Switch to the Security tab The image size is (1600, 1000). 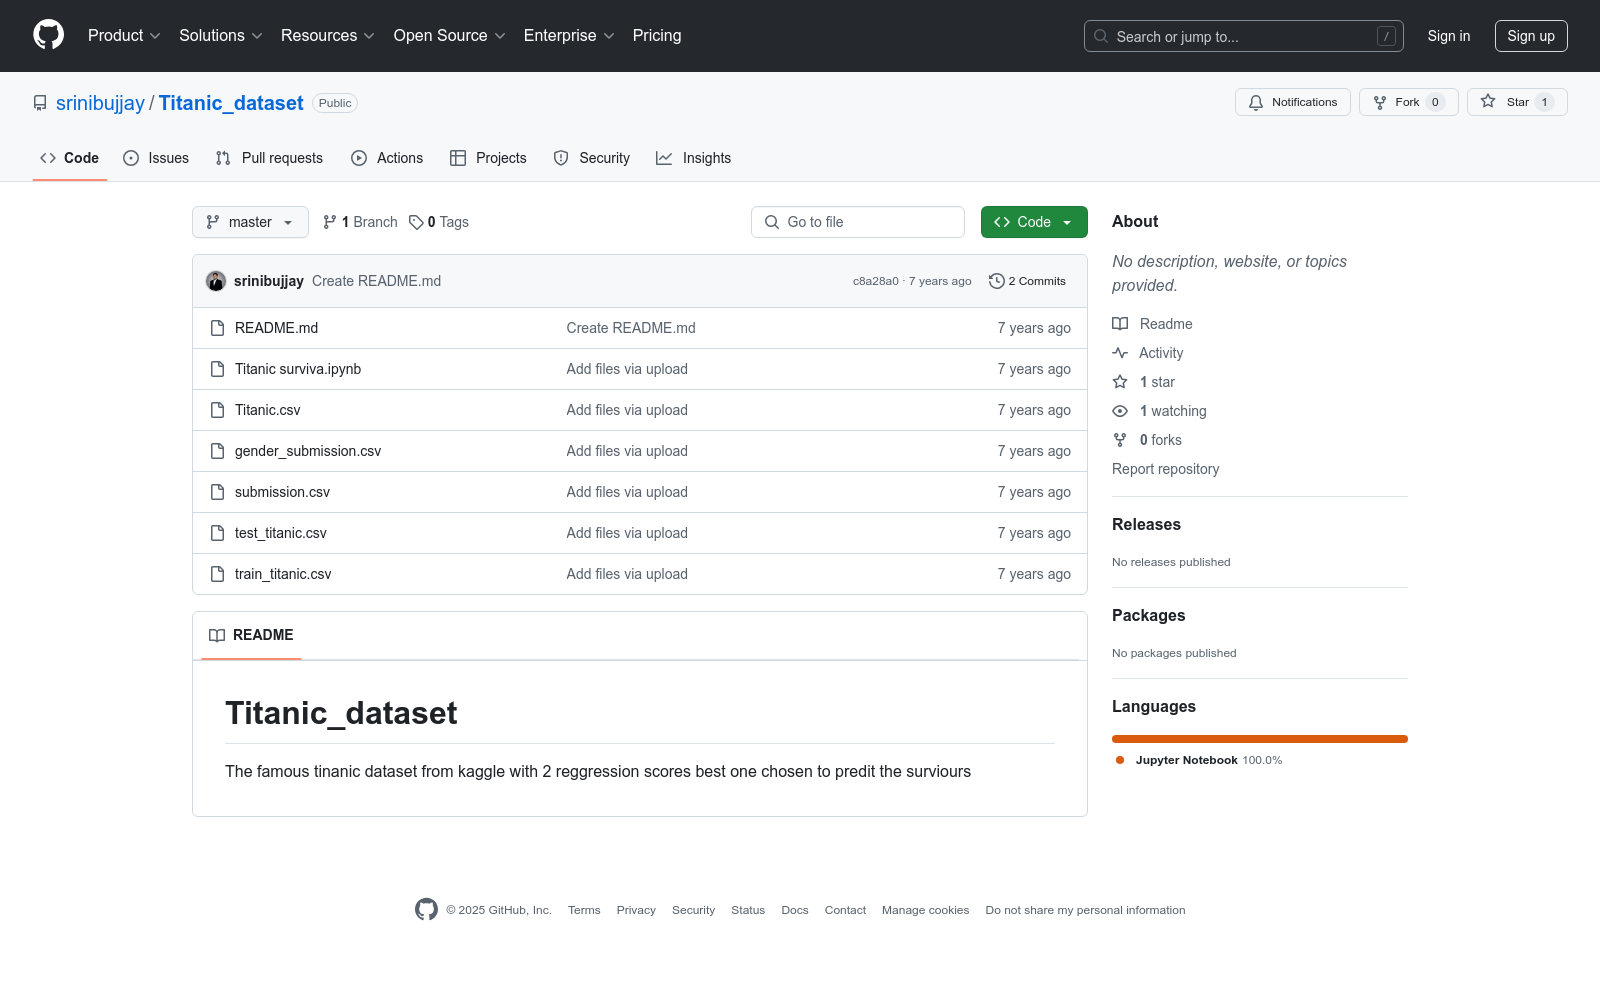(x=592, y=158)
